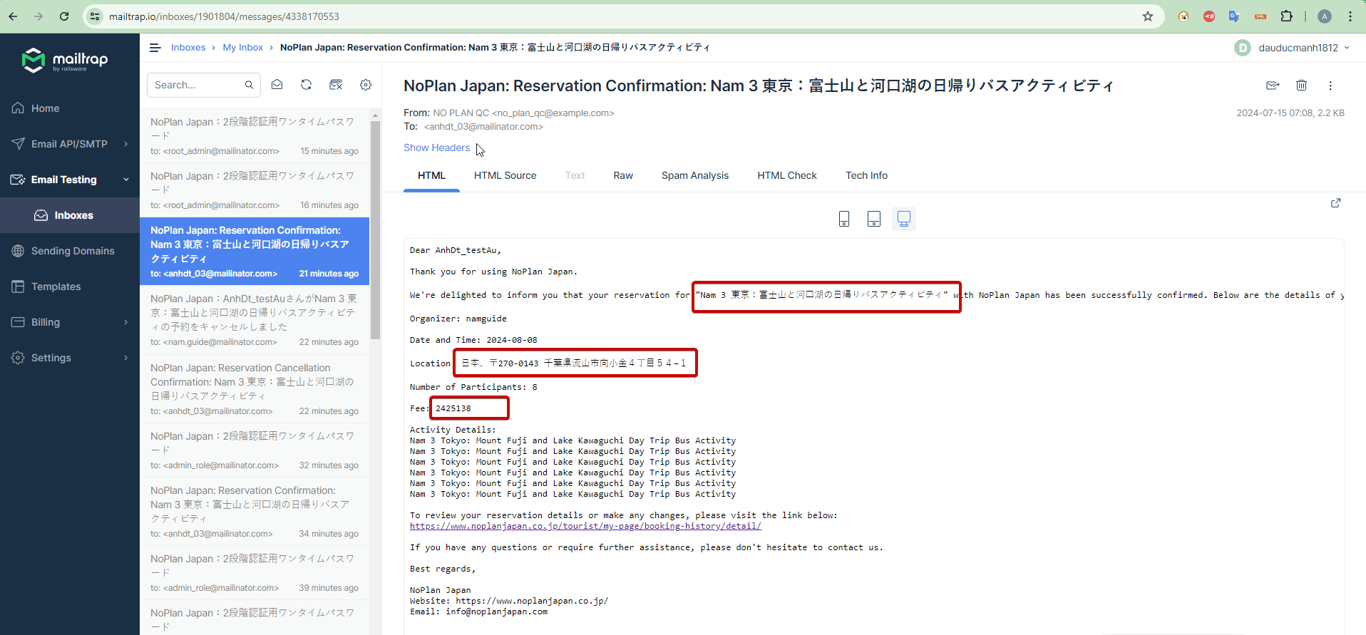
Task: Open Templates in the sidebar
Action: click(69, 286)
